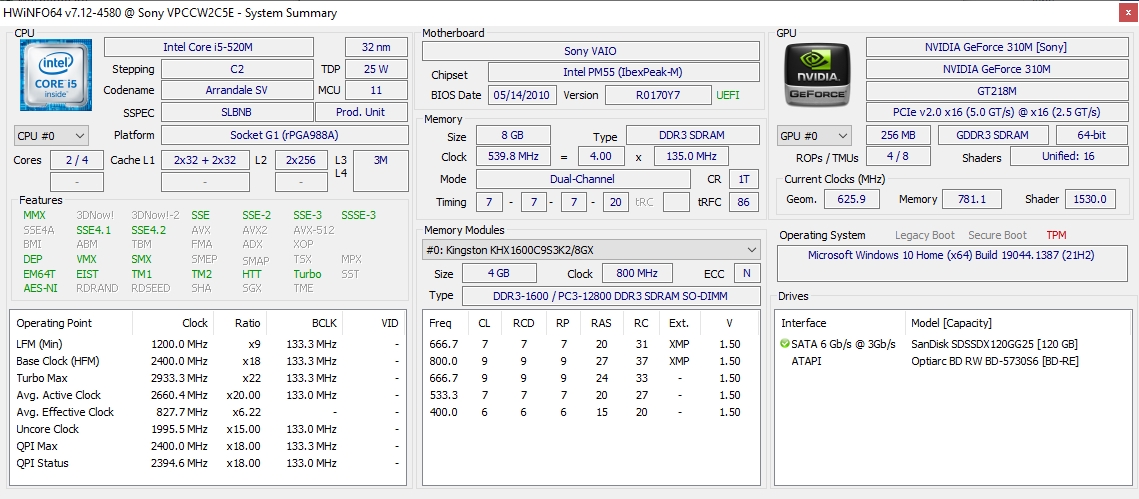Click the Secure Boot label
This screenshot has height=499, width=1139.
pos(997,235)
